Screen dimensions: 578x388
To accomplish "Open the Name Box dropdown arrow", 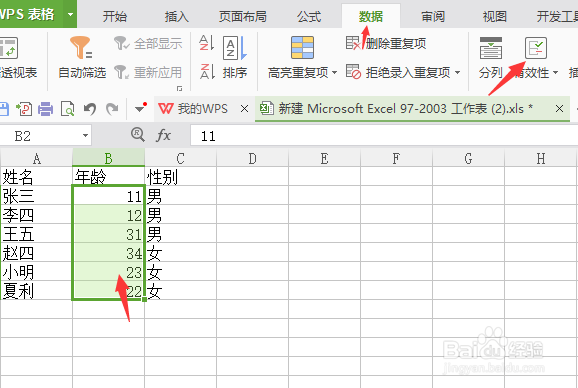I will coord(85,136).
